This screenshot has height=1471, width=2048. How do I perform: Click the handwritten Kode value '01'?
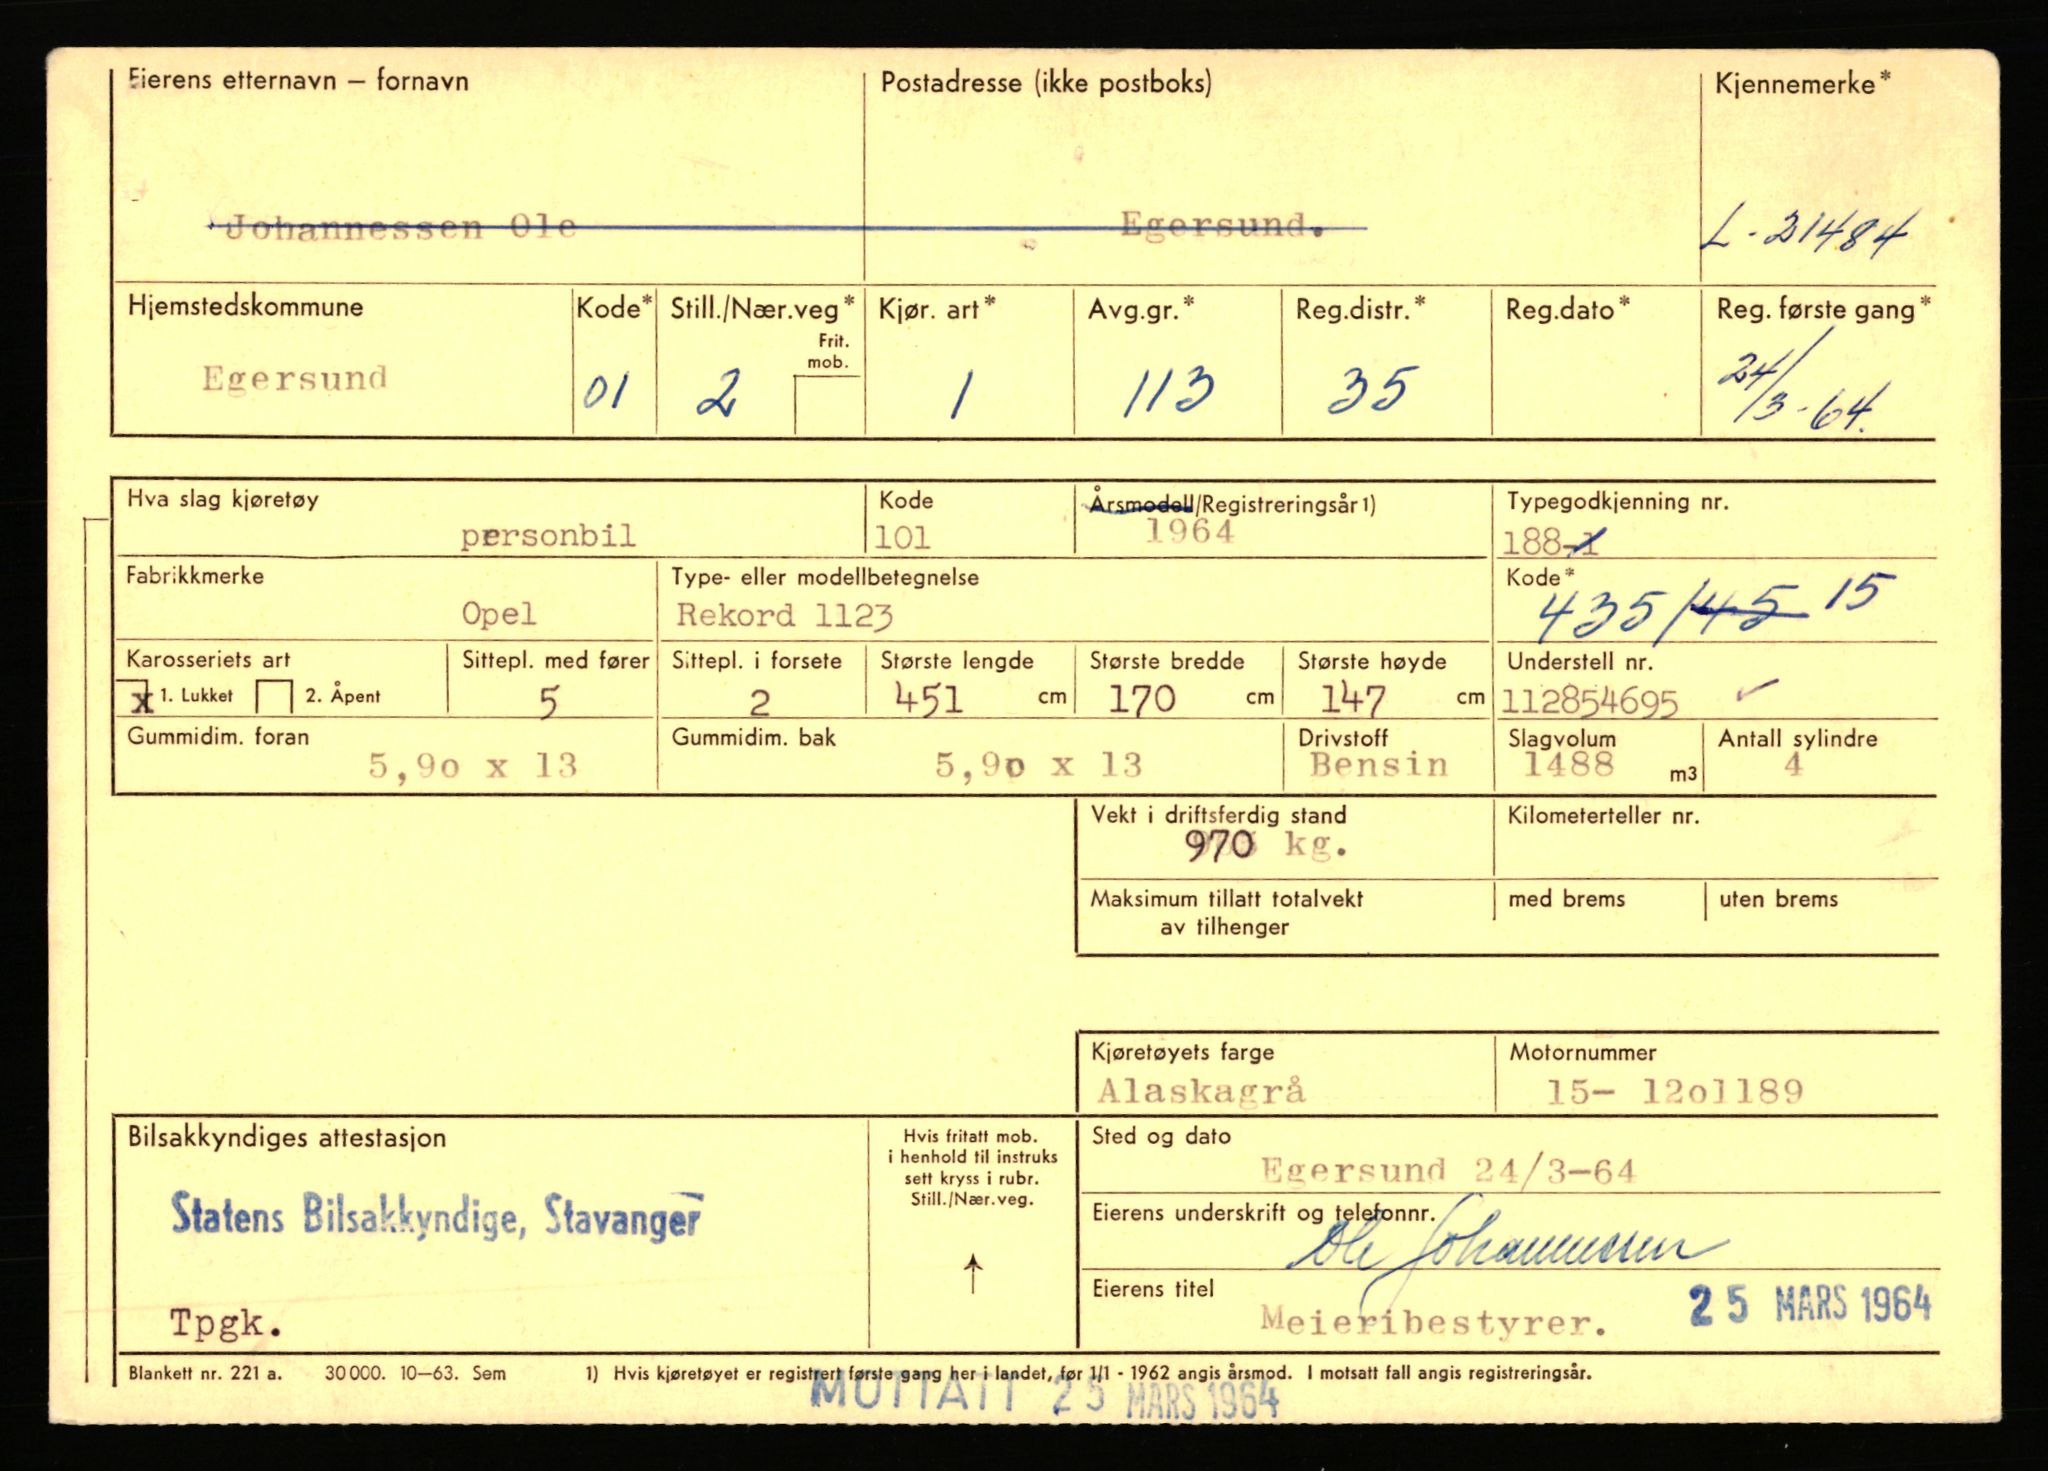606,390
